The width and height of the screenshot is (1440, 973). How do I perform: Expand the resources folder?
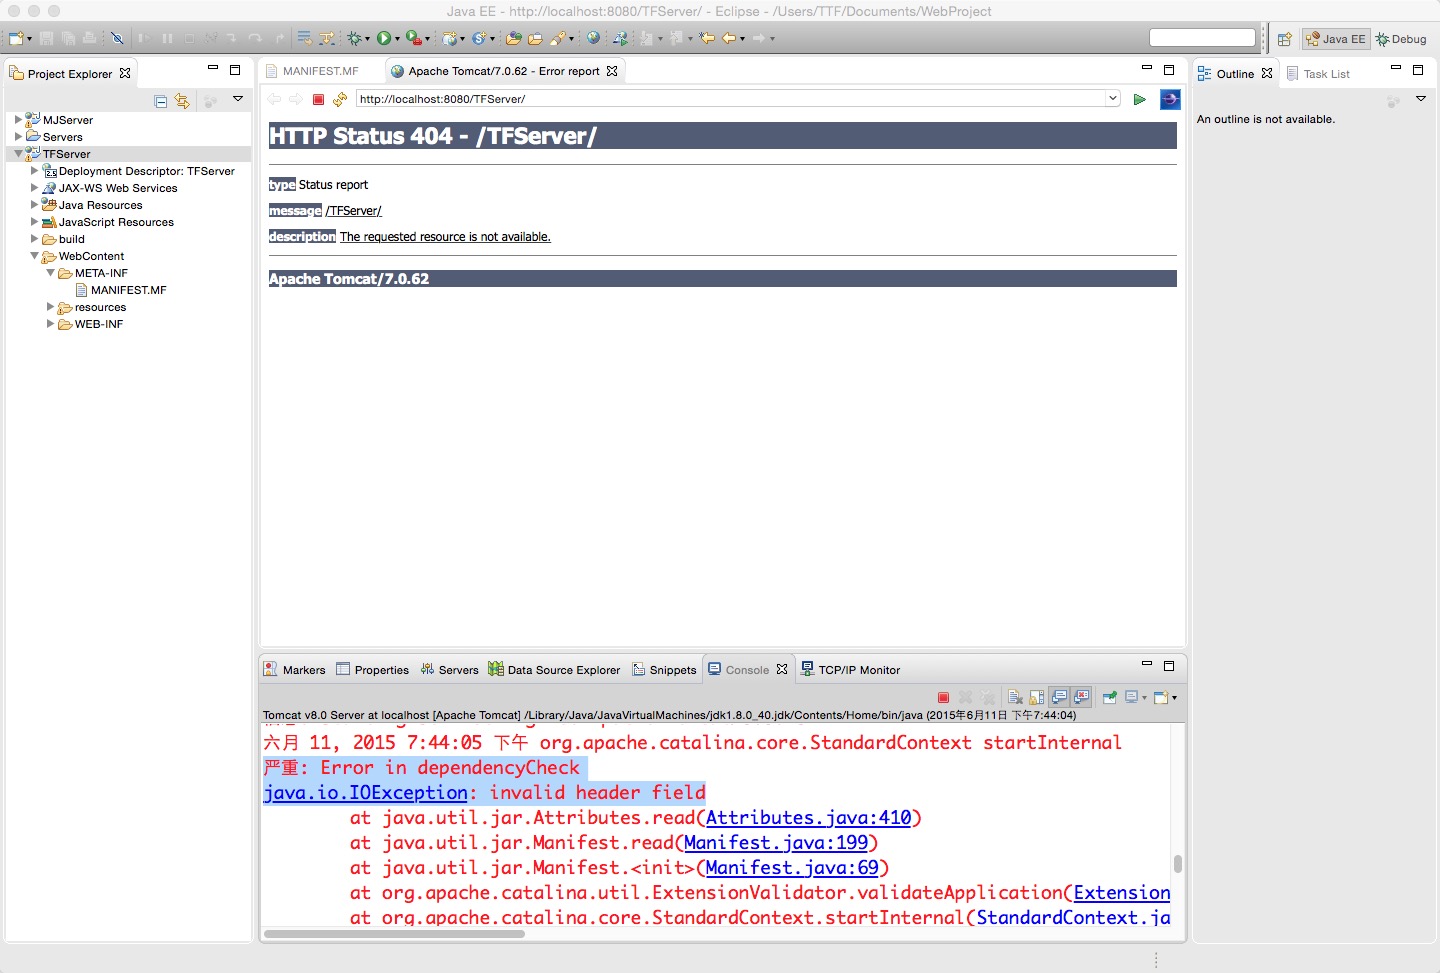click(x=50, y=307)
